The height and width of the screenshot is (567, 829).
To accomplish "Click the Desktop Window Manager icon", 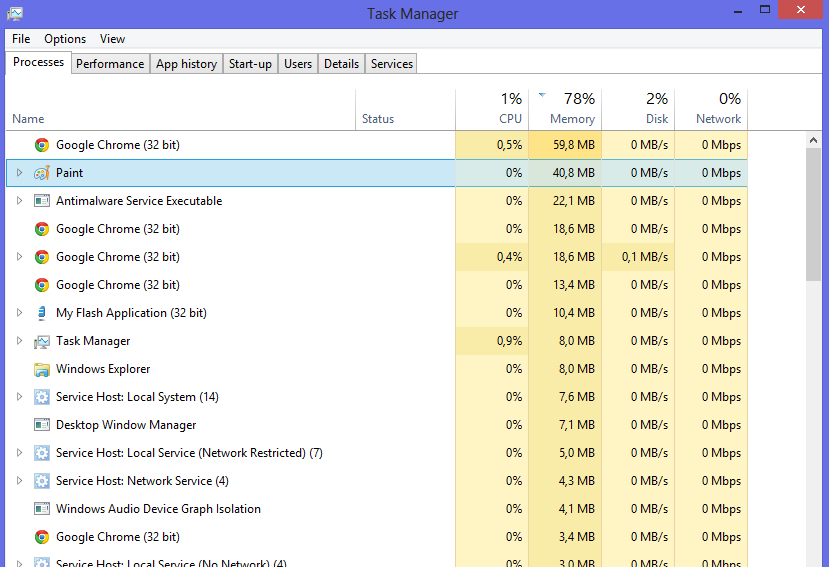I will tap(41, 425).
